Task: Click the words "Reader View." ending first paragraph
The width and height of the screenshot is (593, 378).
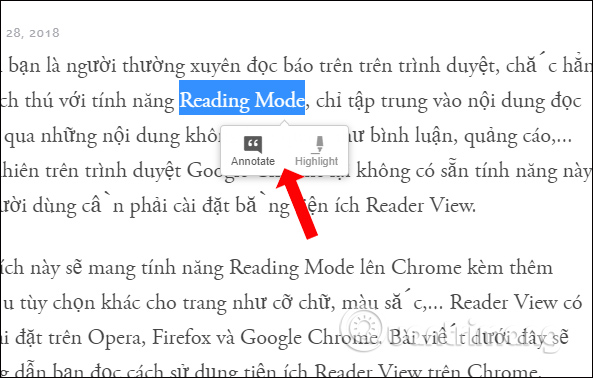Action: tap(421, 206)
